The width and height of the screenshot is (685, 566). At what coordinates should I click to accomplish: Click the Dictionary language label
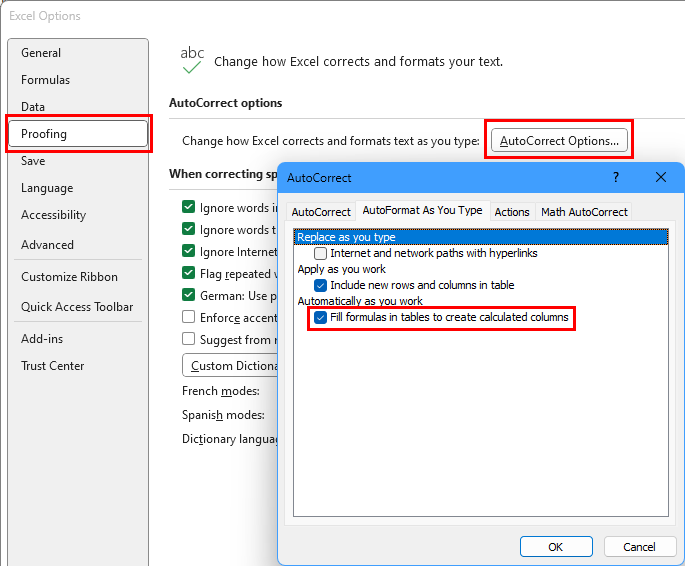230,439
